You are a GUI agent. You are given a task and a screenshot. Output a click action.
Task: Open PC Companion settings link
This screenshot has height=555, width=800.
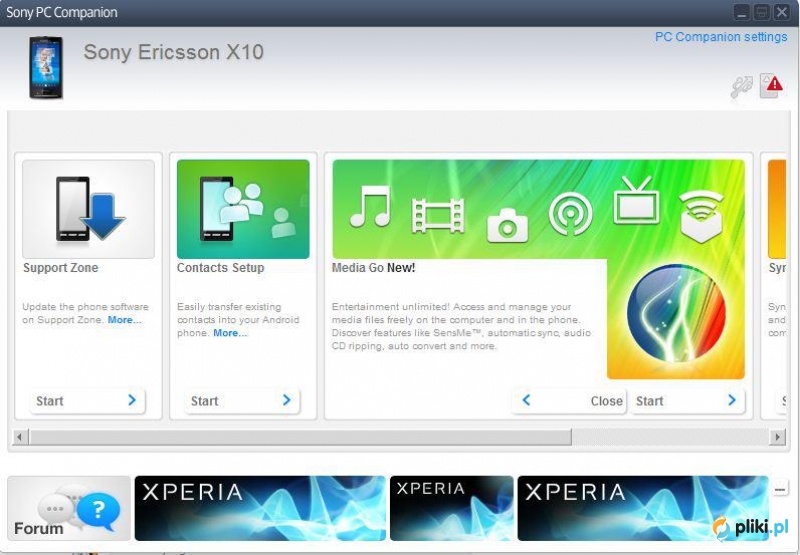pyautogui.click(x=720, y=37)
